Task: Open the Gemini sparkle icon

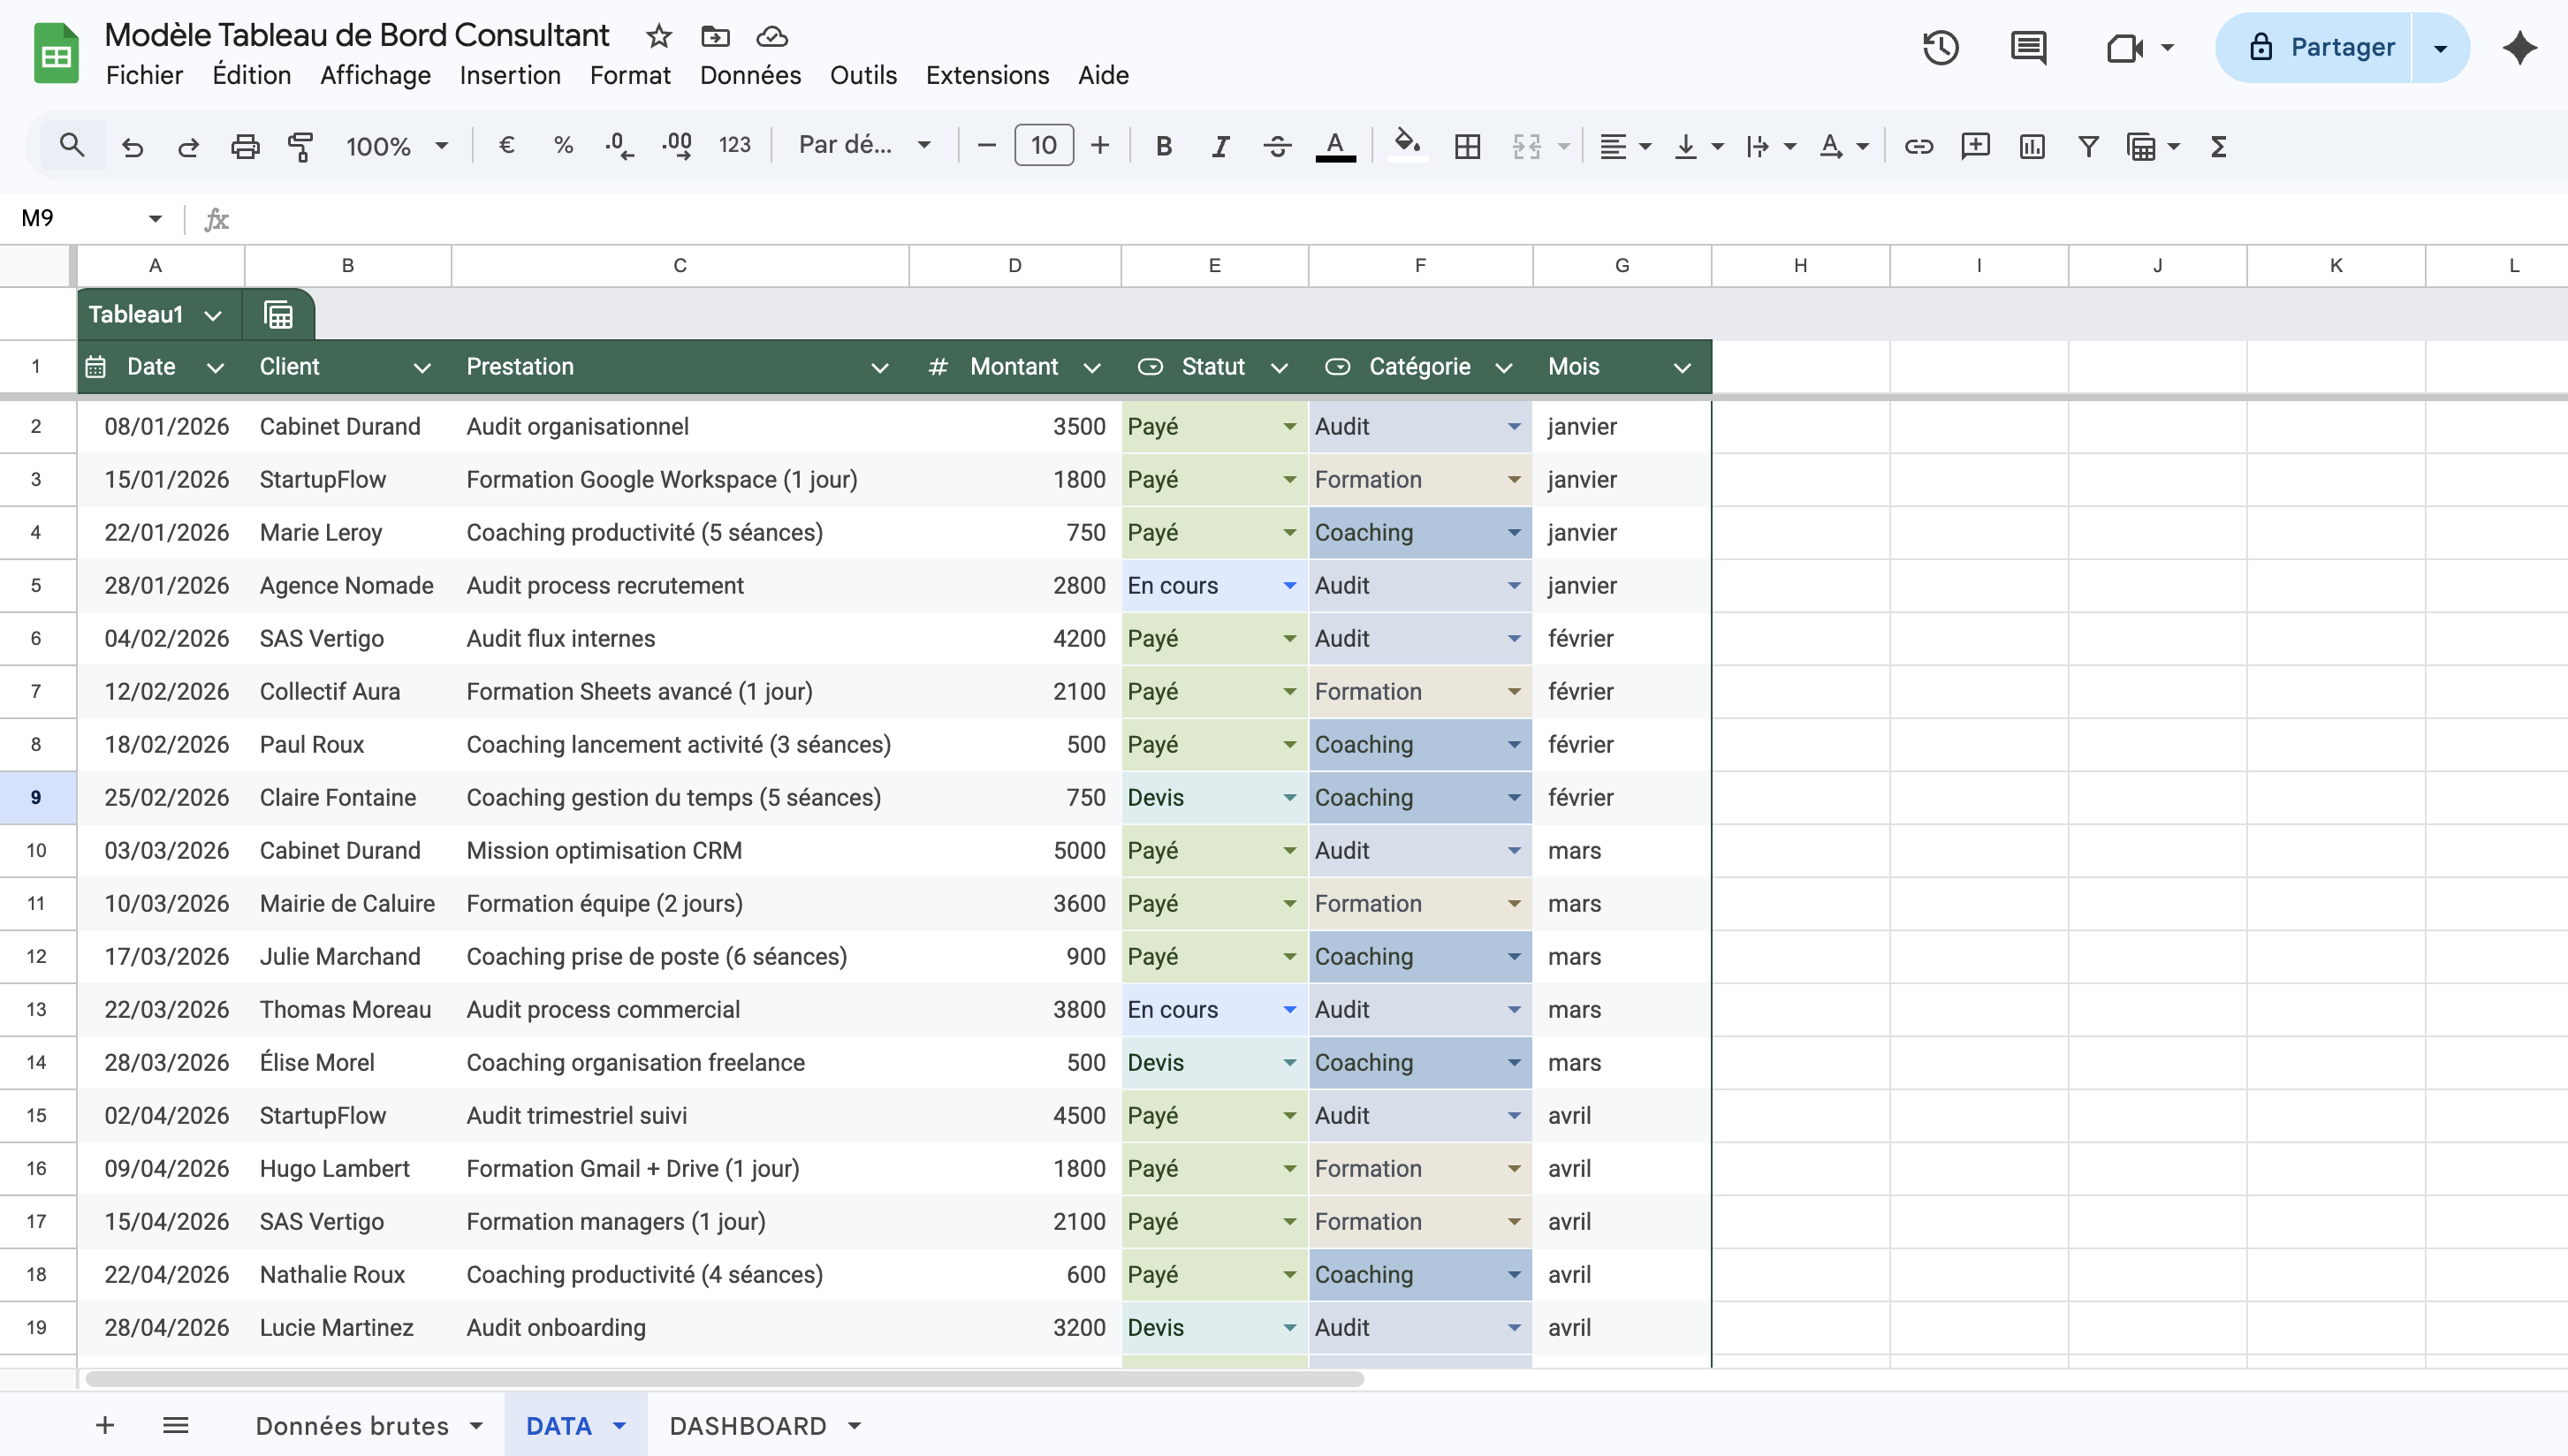Action: (2519, 47)
